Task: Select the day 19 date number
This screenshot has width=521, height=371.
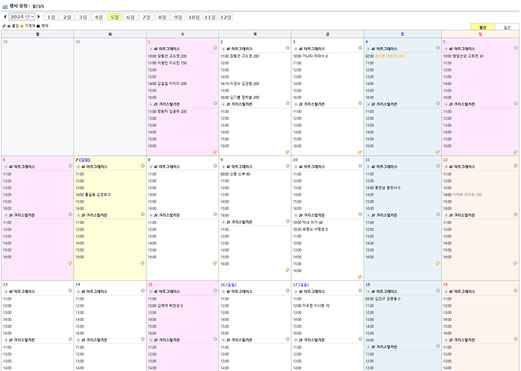Action: pos(445,284)
